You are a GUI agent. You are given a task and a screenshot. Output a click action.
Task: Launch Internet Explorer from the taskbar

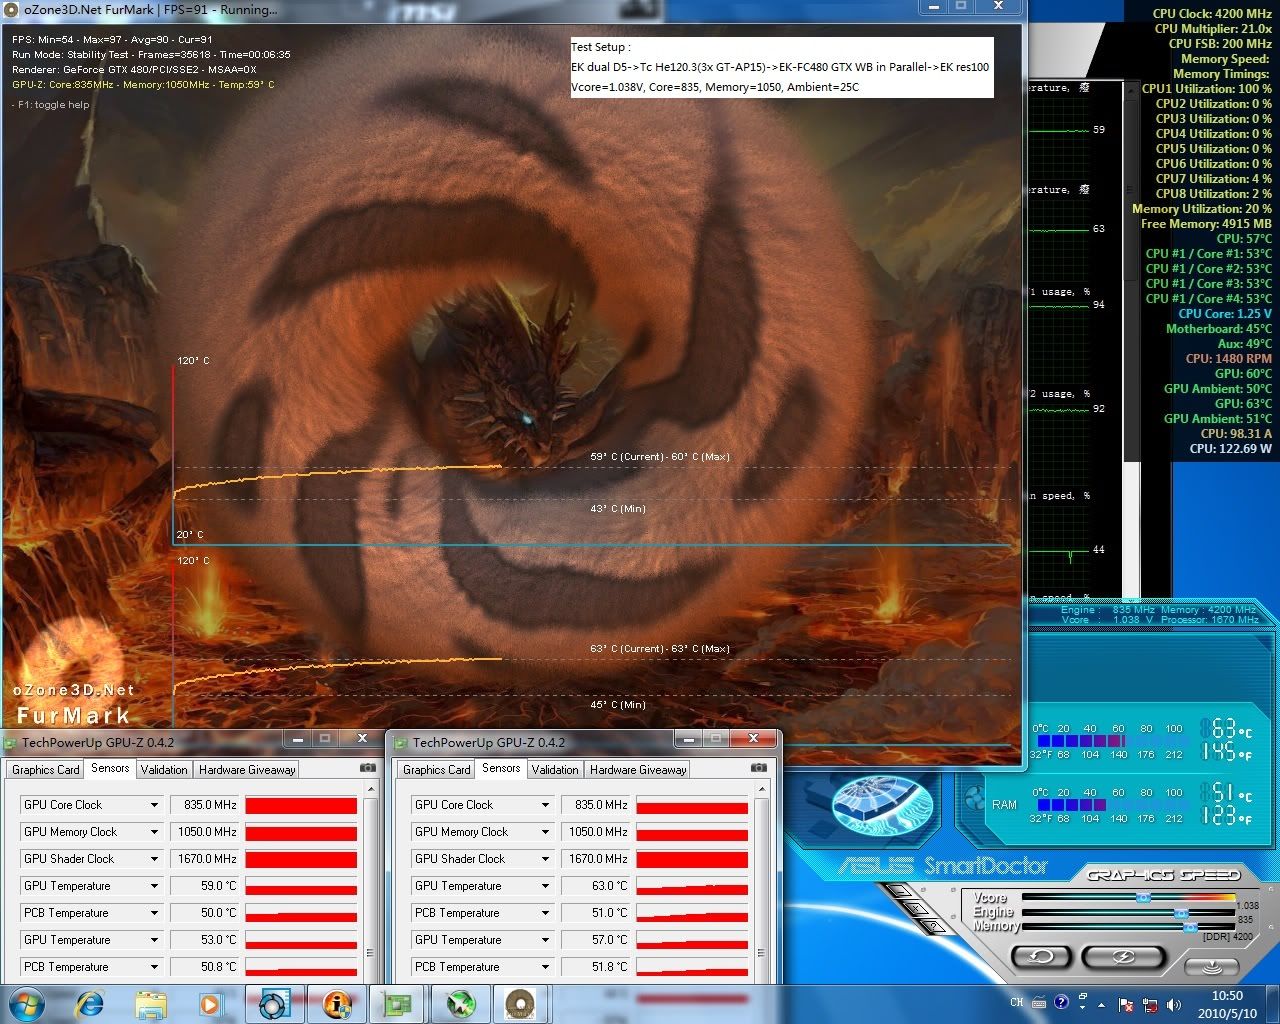pos(90,1003)
